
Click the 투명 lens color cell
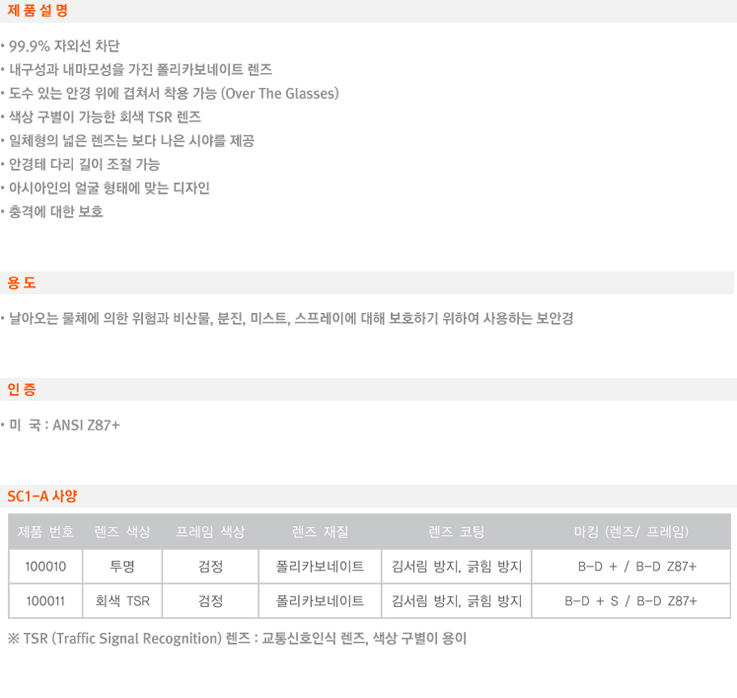coord(122,566)
